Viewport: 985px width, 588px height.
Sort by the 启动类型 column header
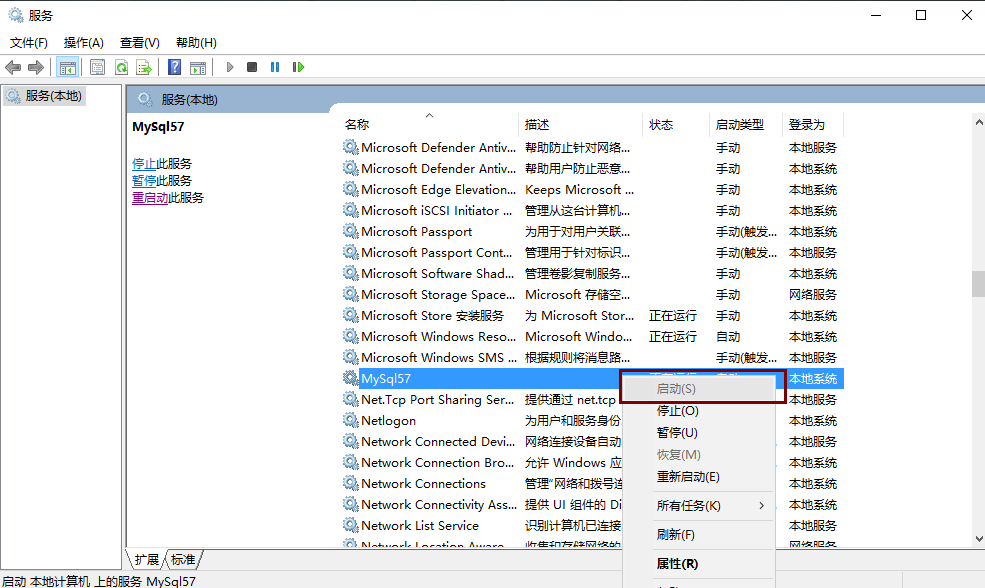coord(746,124)
